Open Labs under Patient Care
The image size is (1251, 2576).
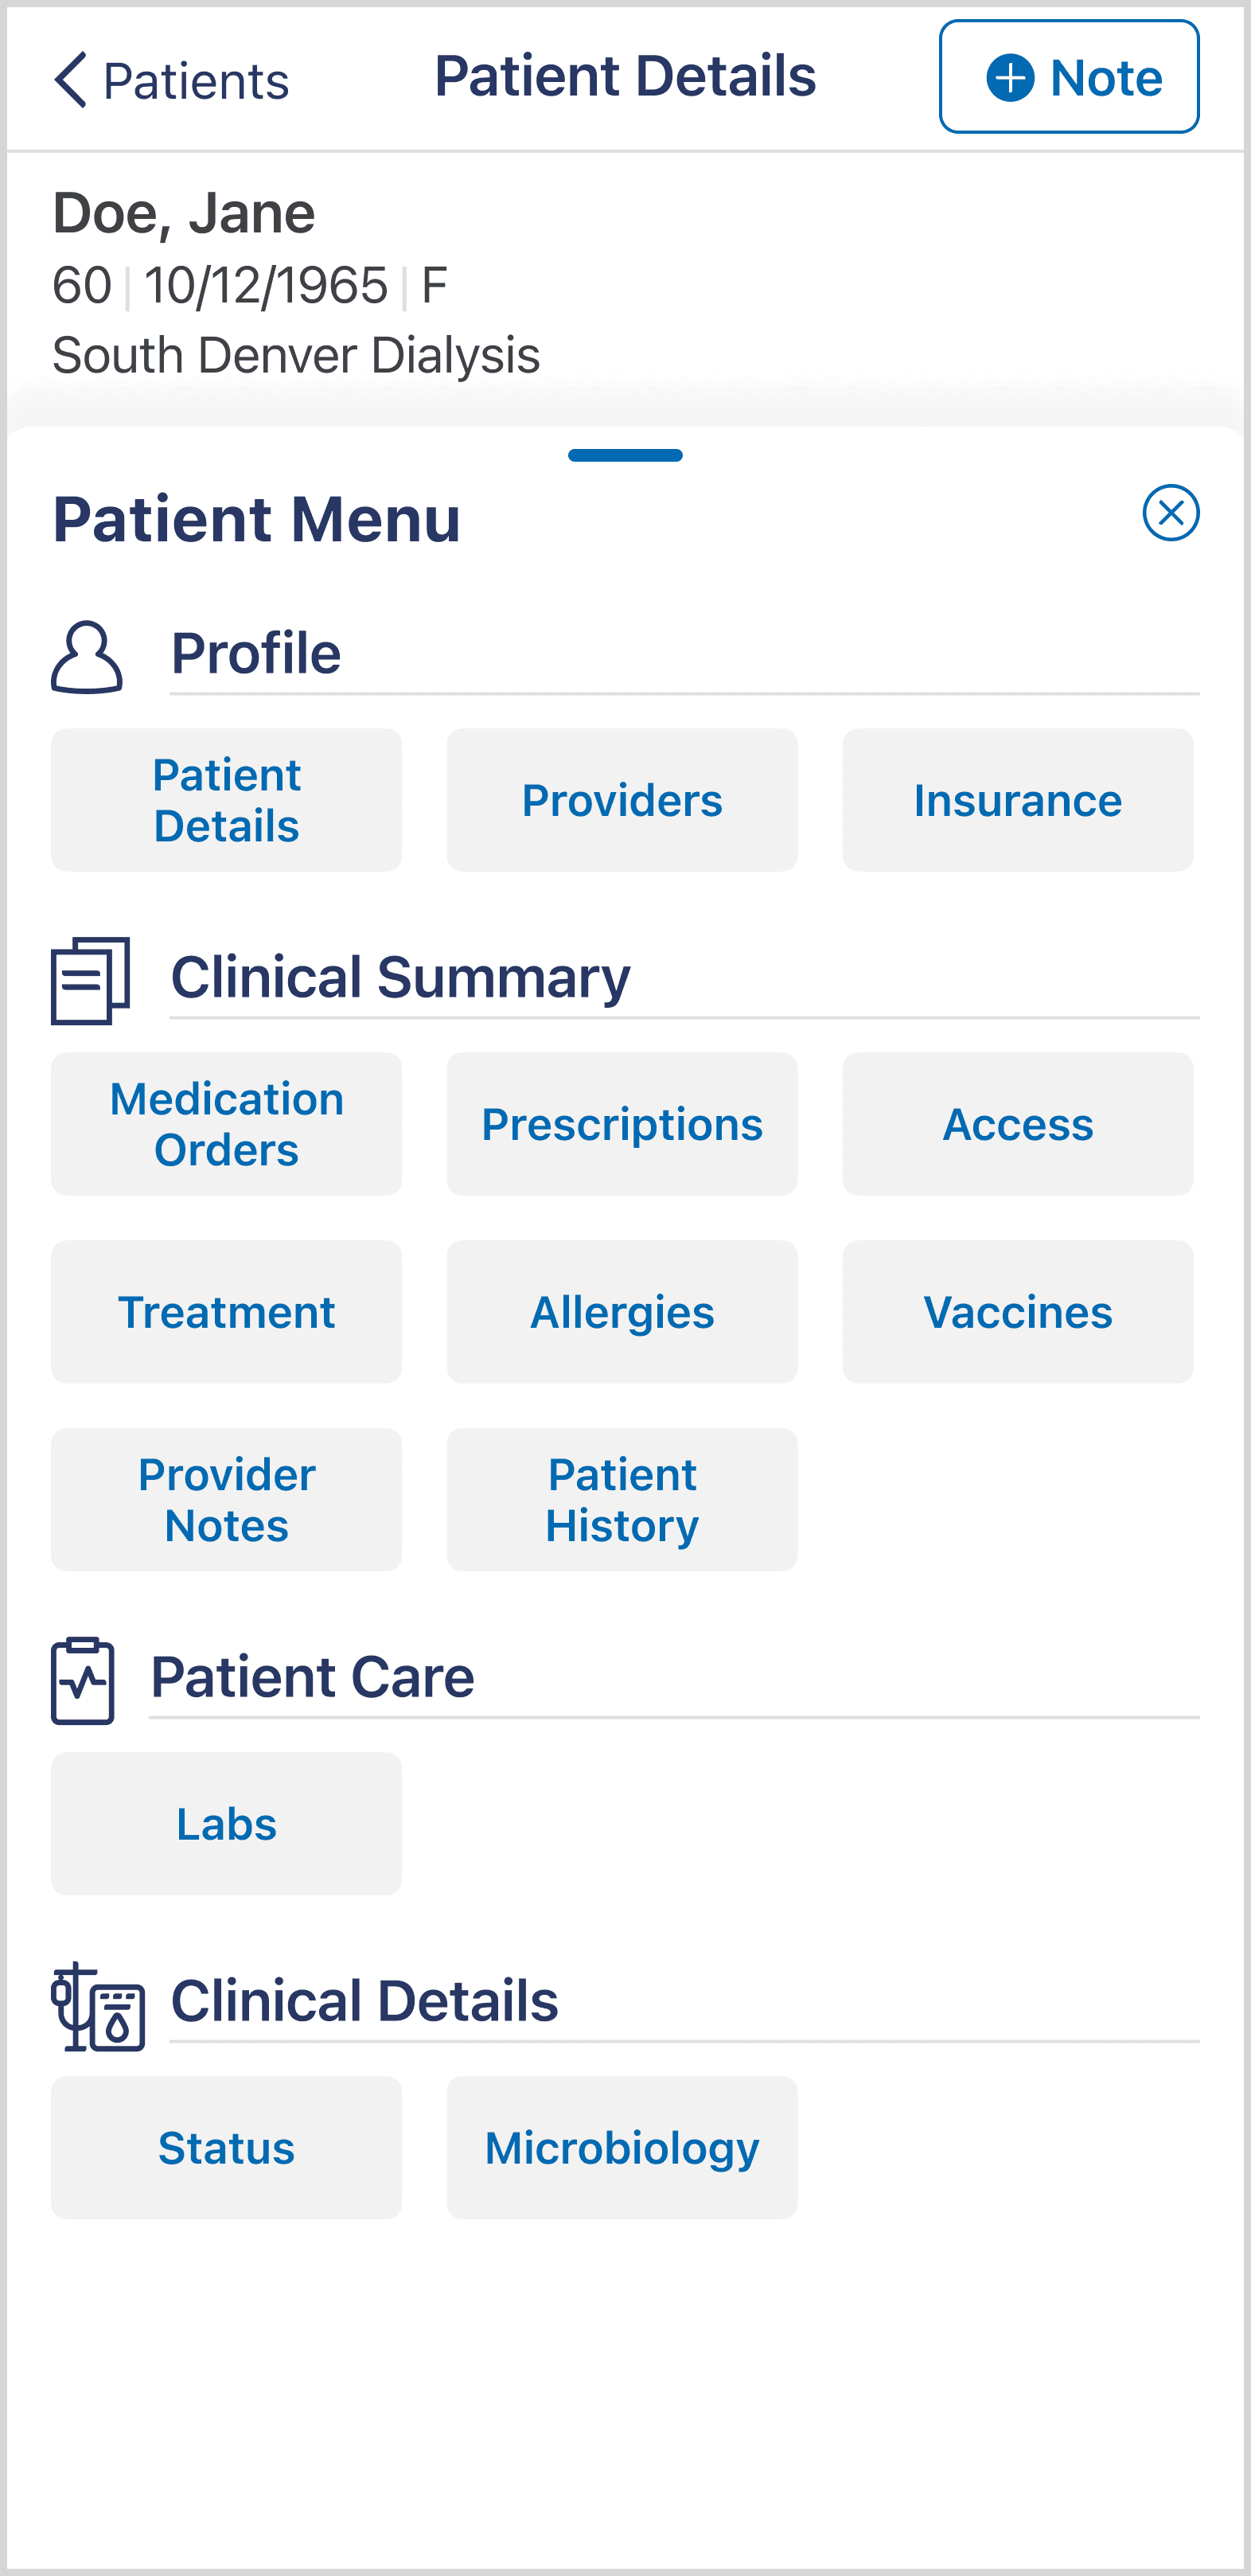(x=226, y=1823)
